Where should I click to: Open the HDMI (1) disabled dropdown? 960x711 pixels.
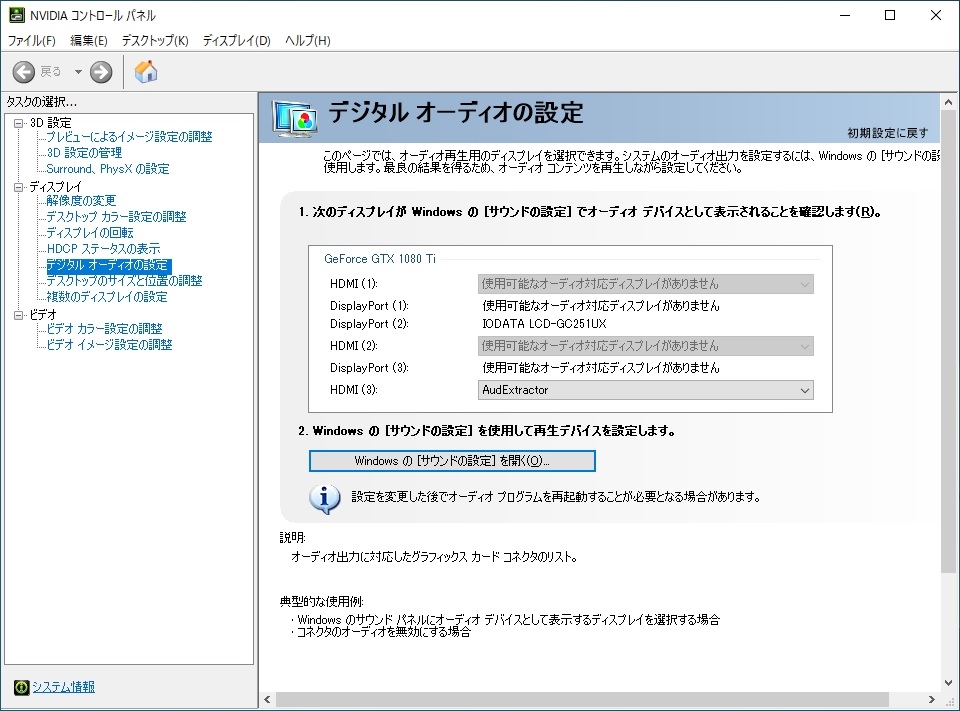[x=645, y=284]
